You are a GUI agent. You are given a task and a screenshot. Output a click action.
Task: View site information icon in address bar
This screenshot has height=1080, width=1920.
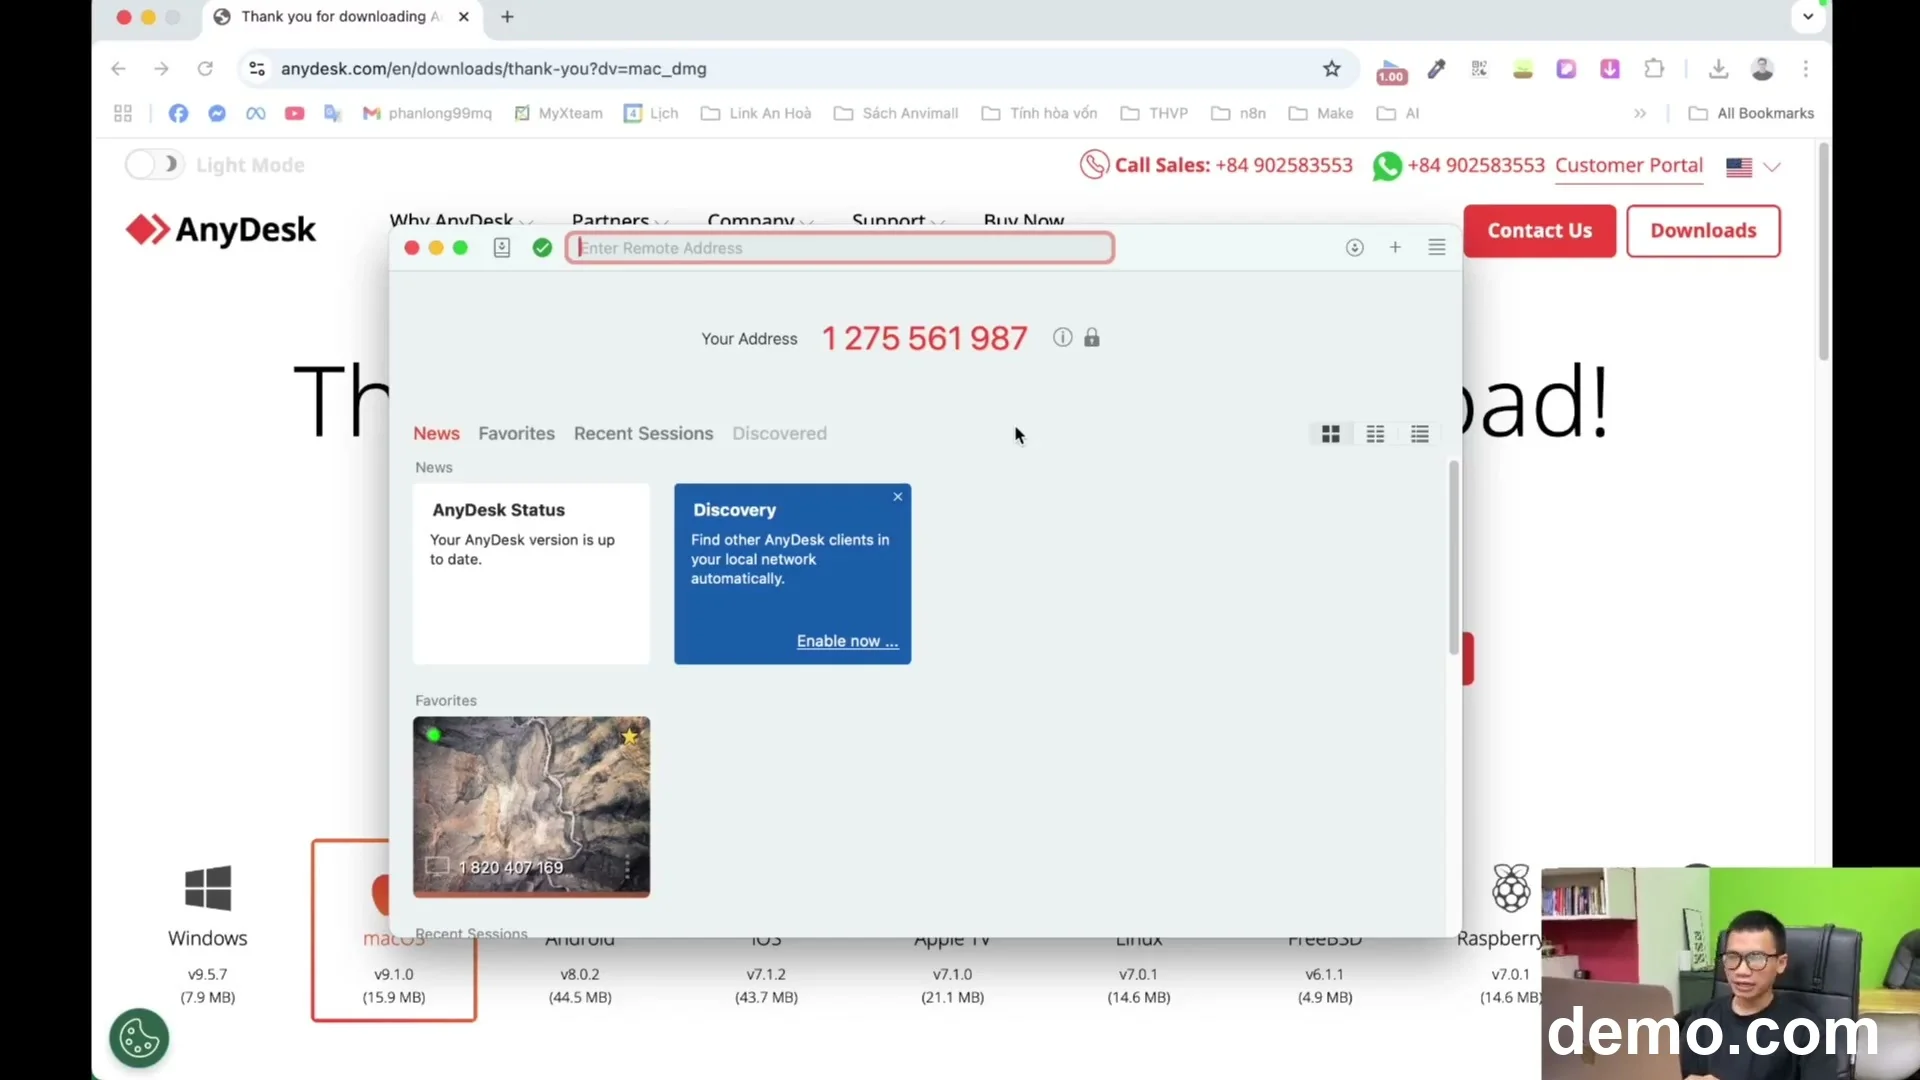point(257,69)
